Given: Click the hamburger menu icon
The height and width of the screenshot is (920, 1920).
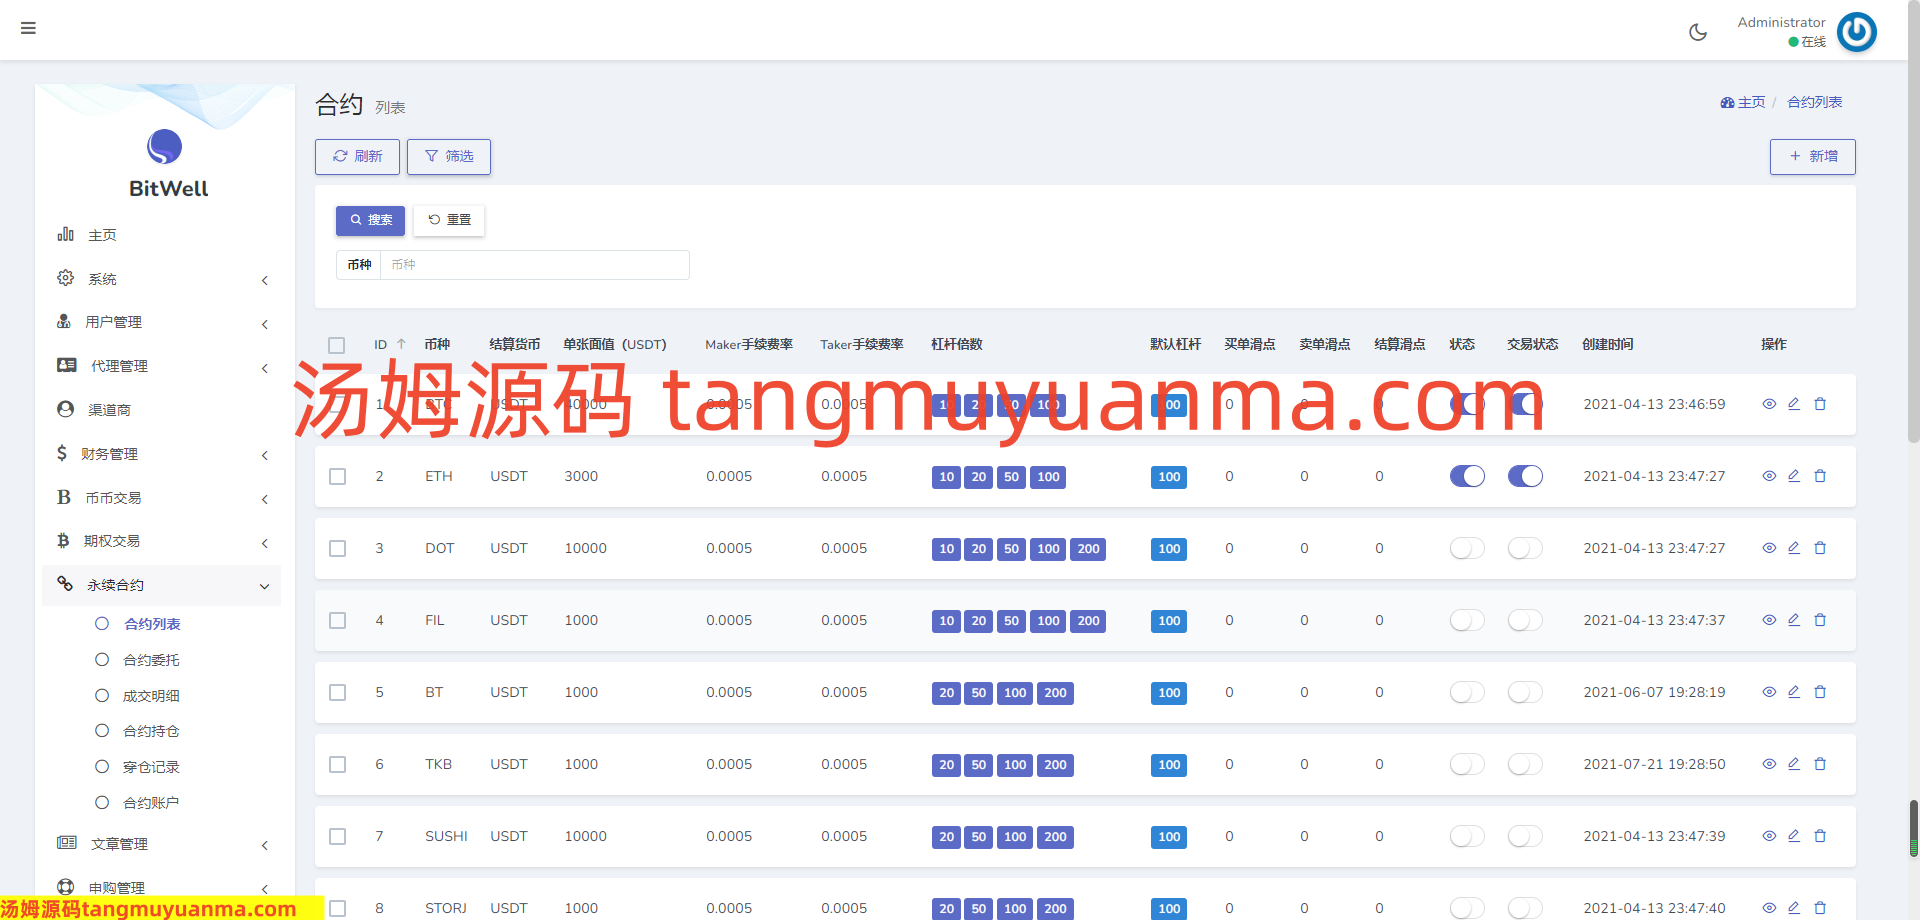Looking at the screenshot, I should point(28,28).
